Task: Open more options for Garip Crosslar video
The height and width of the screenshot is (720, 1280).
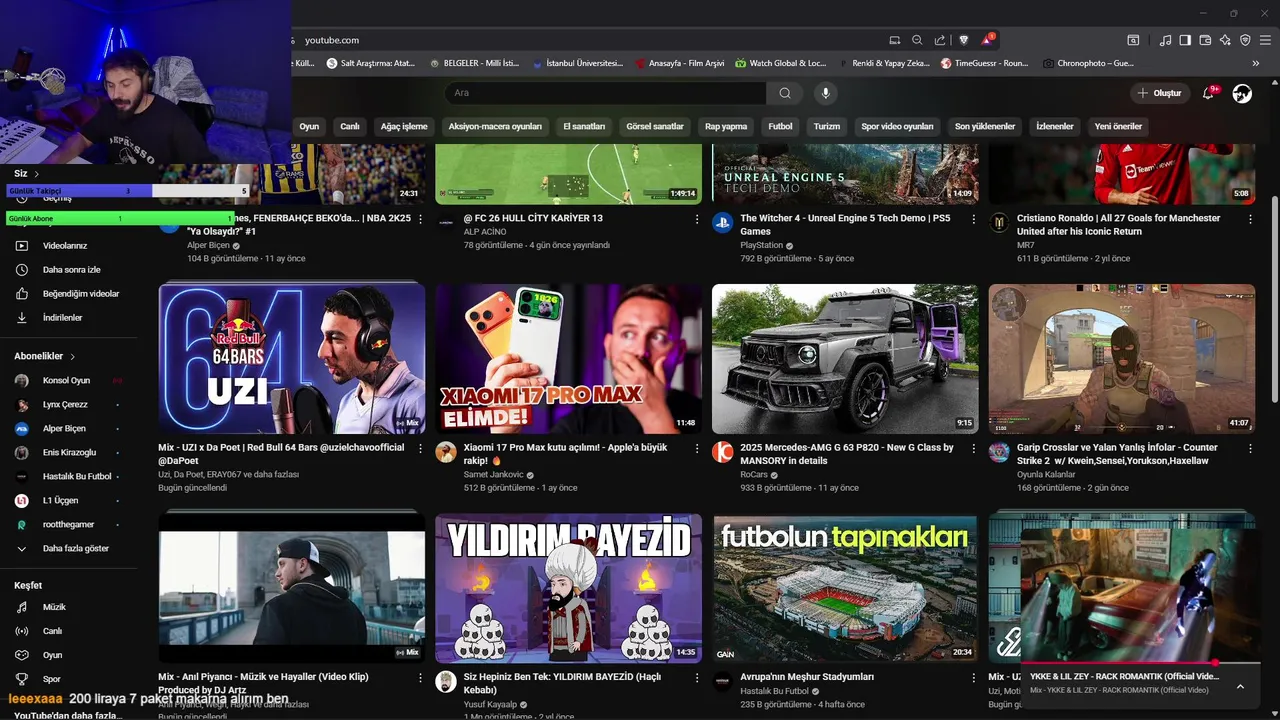Action: 1250,449
